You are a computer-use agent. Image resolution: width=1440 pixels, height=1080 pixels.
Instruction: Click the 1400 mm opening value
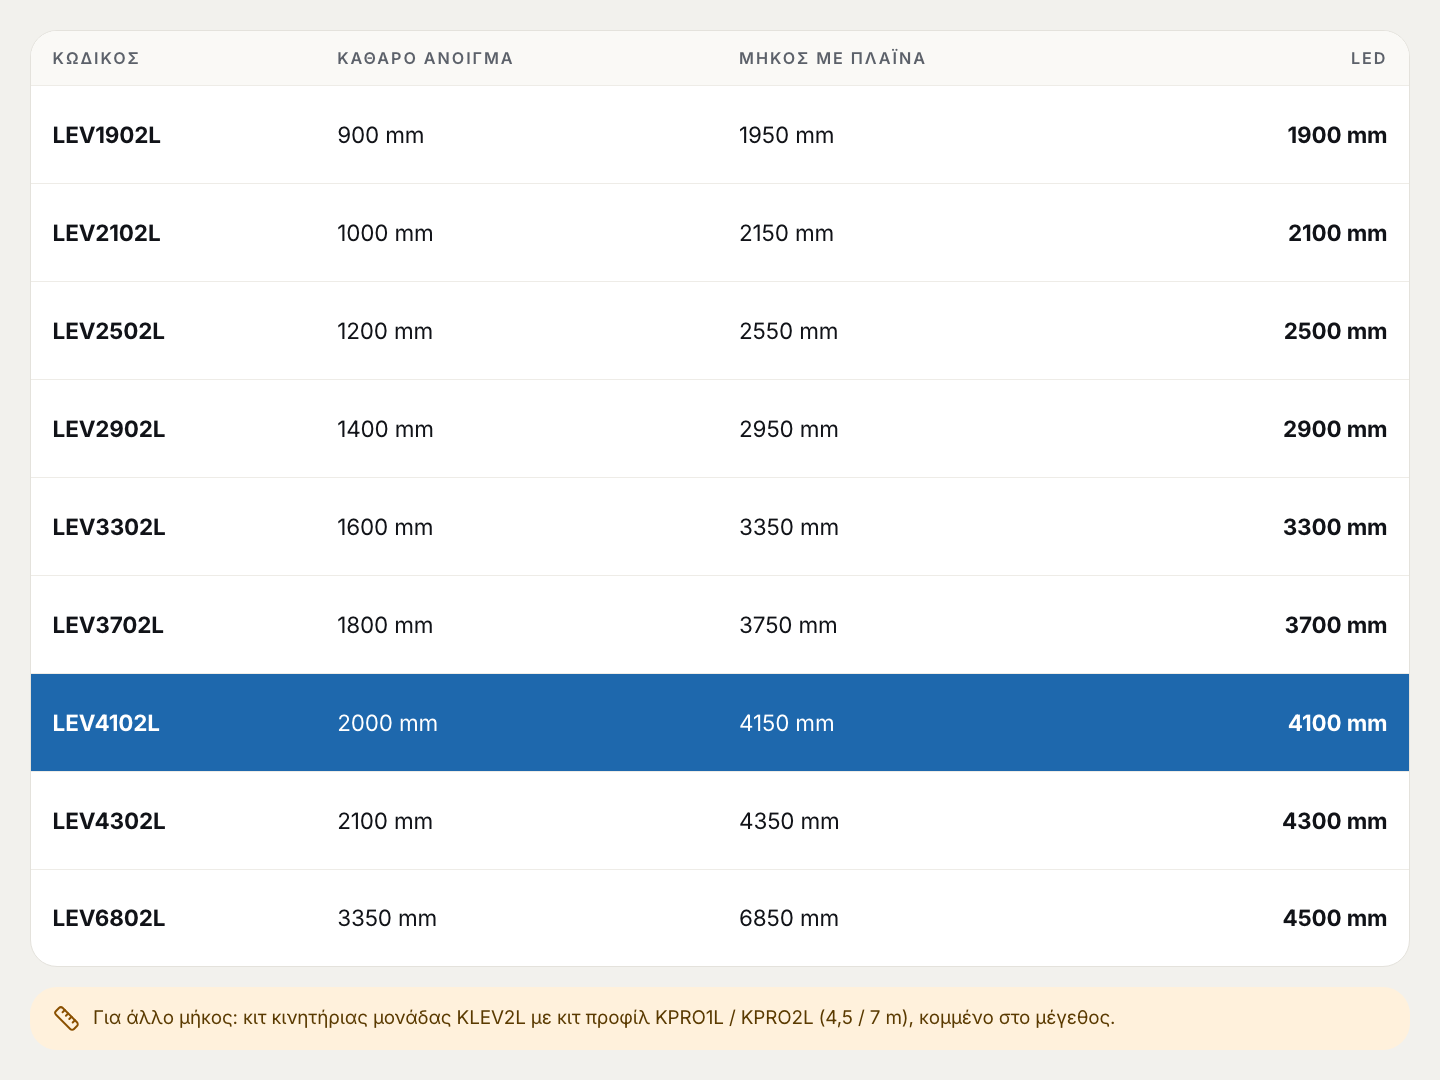(x=385, y=429)
